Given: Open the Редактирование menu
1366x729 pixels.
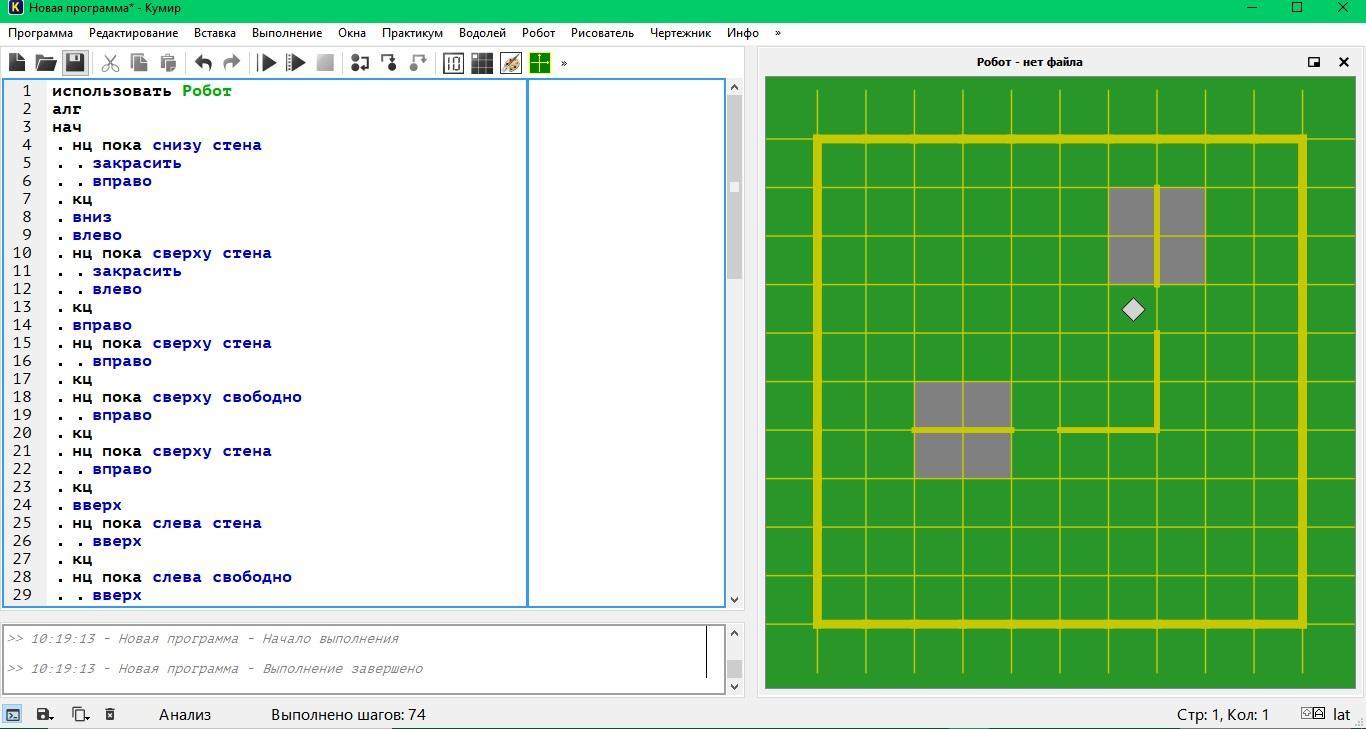Looking at the screenshot, I should tap(133, 33).
